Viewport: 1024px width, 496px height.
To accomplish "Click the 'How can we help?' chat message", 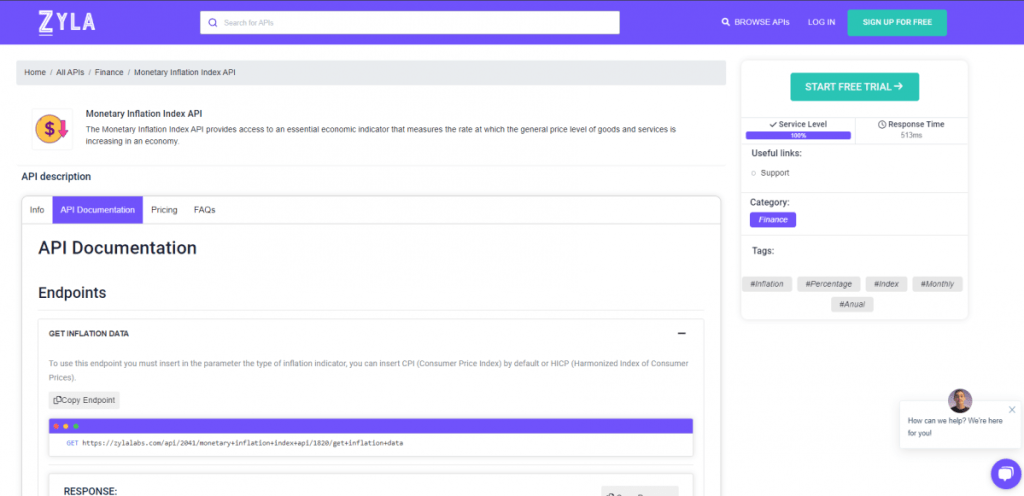I will [955, 427].
